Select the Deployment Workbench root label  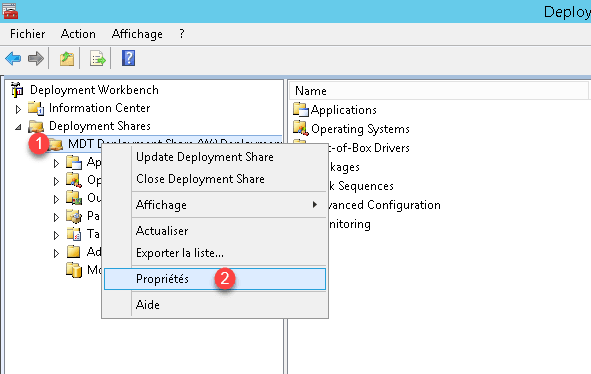pyautogui.click(x=94, y=90)
